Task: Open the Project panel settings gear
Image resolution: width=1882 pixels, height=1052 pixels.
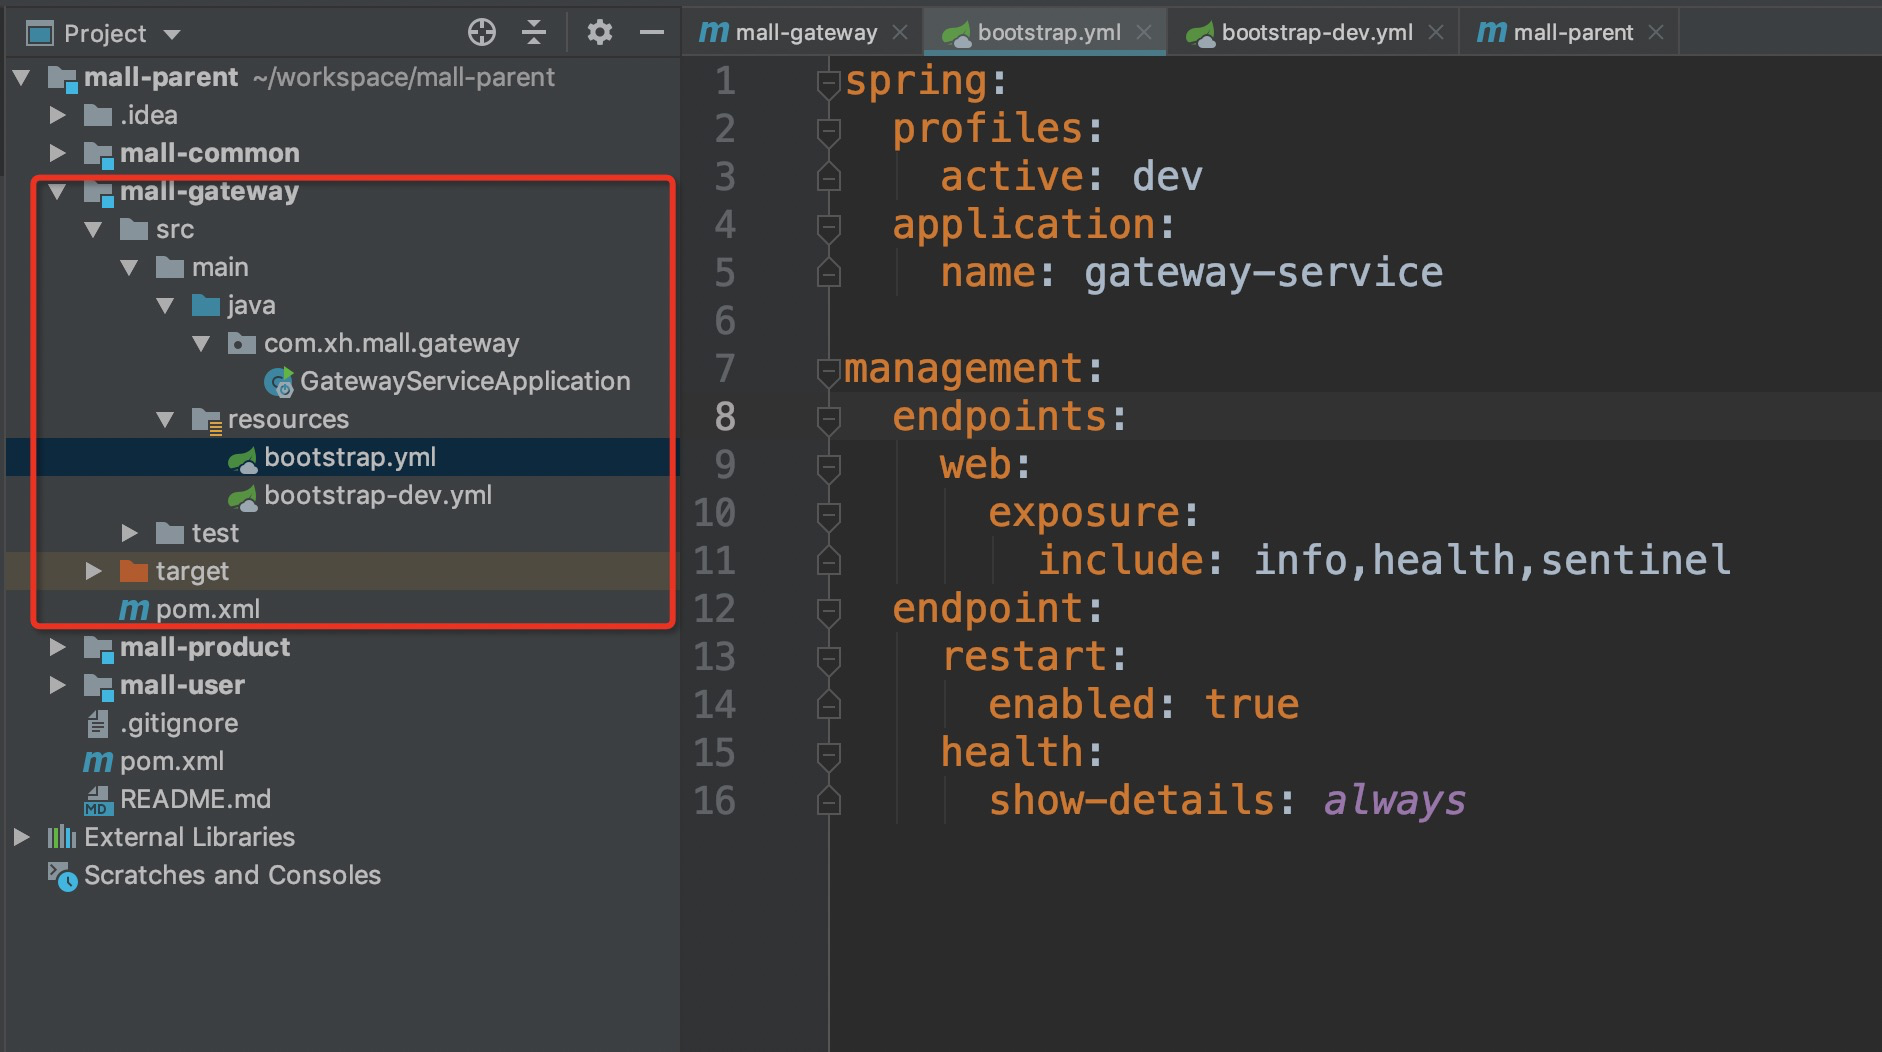Action: click(x=599, y=31)
